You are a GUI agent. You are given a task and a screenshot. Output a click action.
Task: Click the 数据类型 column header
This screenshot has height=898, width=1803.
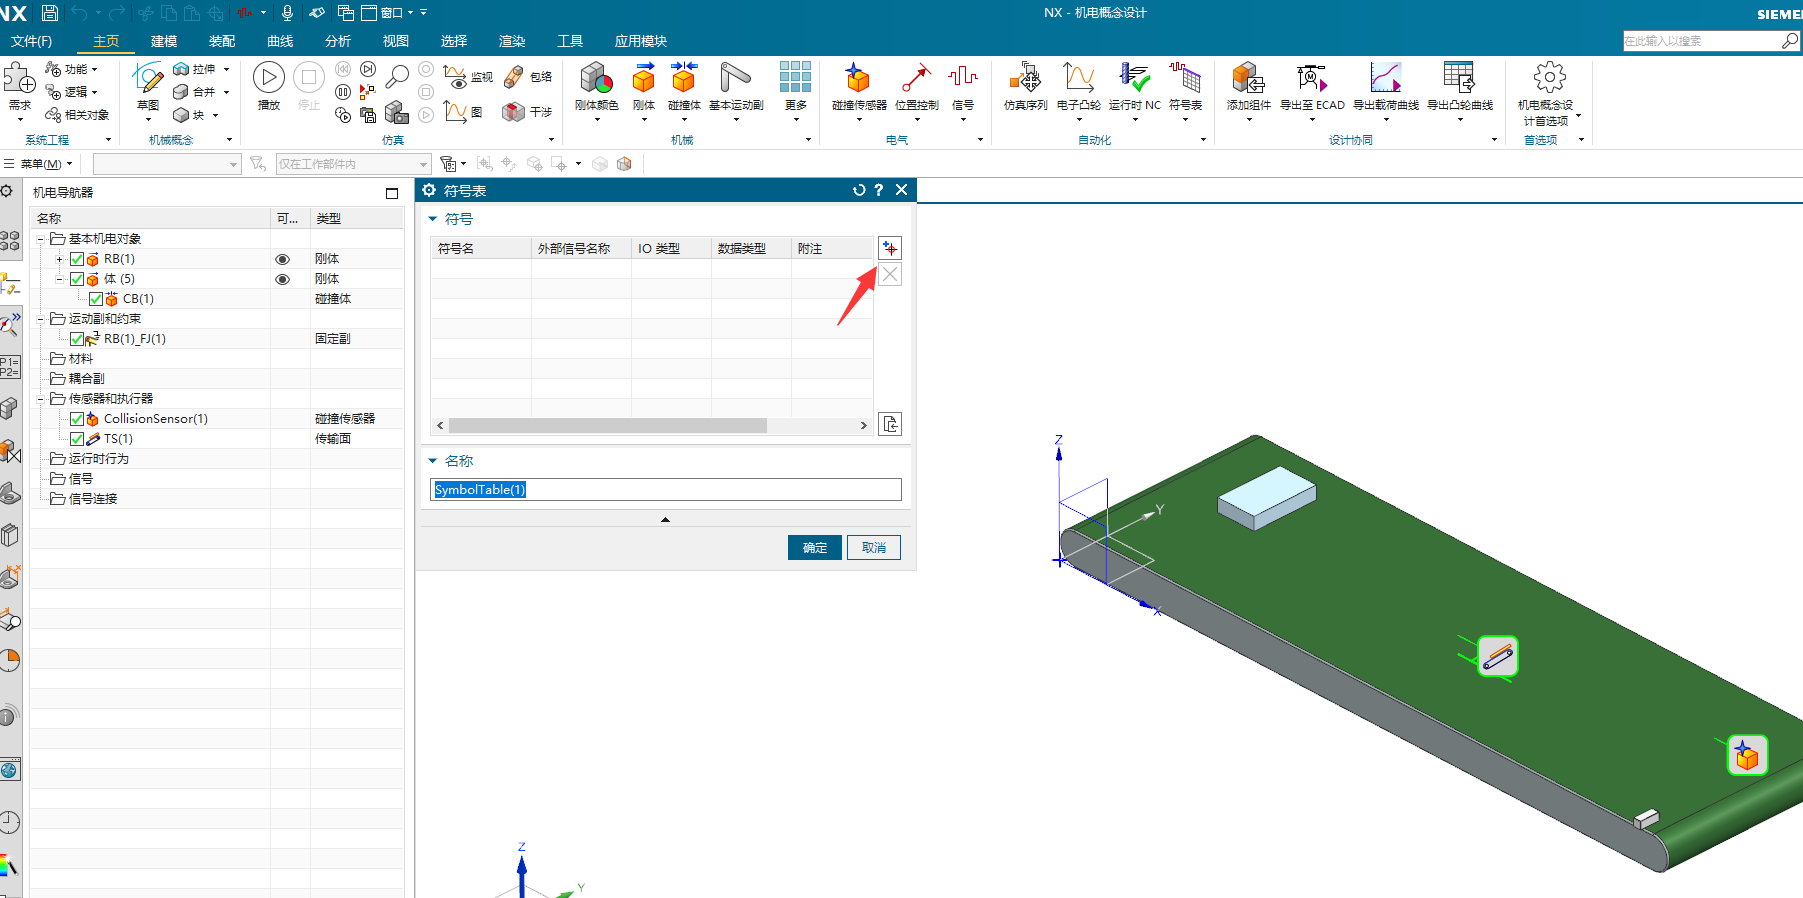(751, 248)
